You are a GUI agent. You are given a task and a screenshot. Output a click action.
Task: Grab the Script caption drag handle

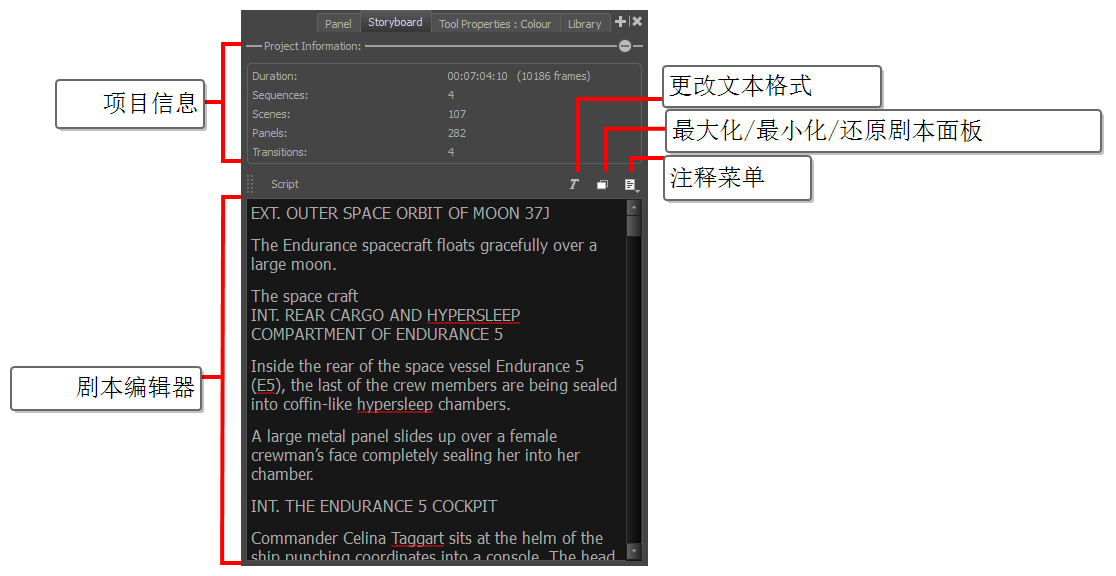[250, 184]
